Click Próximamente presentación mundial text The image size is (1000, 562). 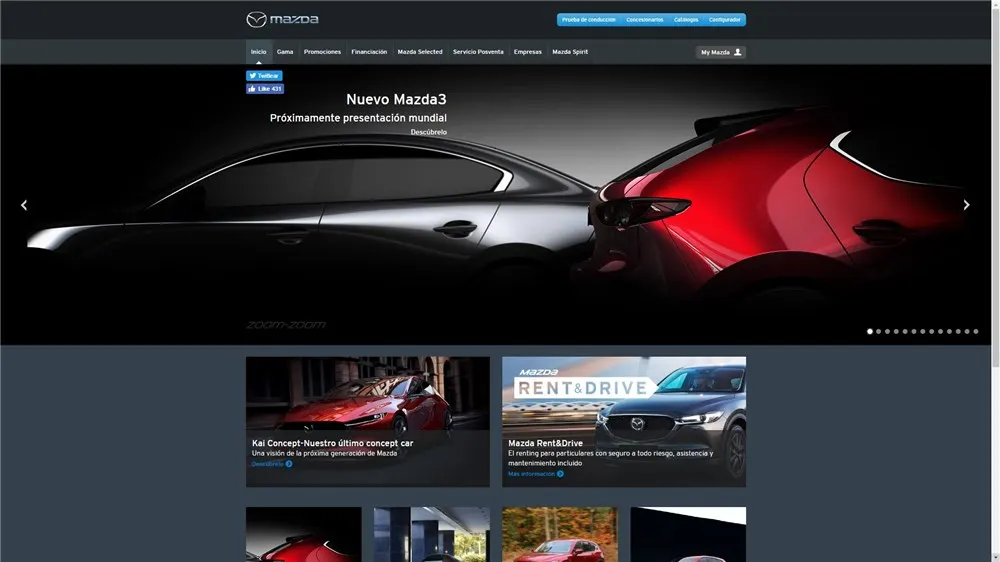coord(358,118)
